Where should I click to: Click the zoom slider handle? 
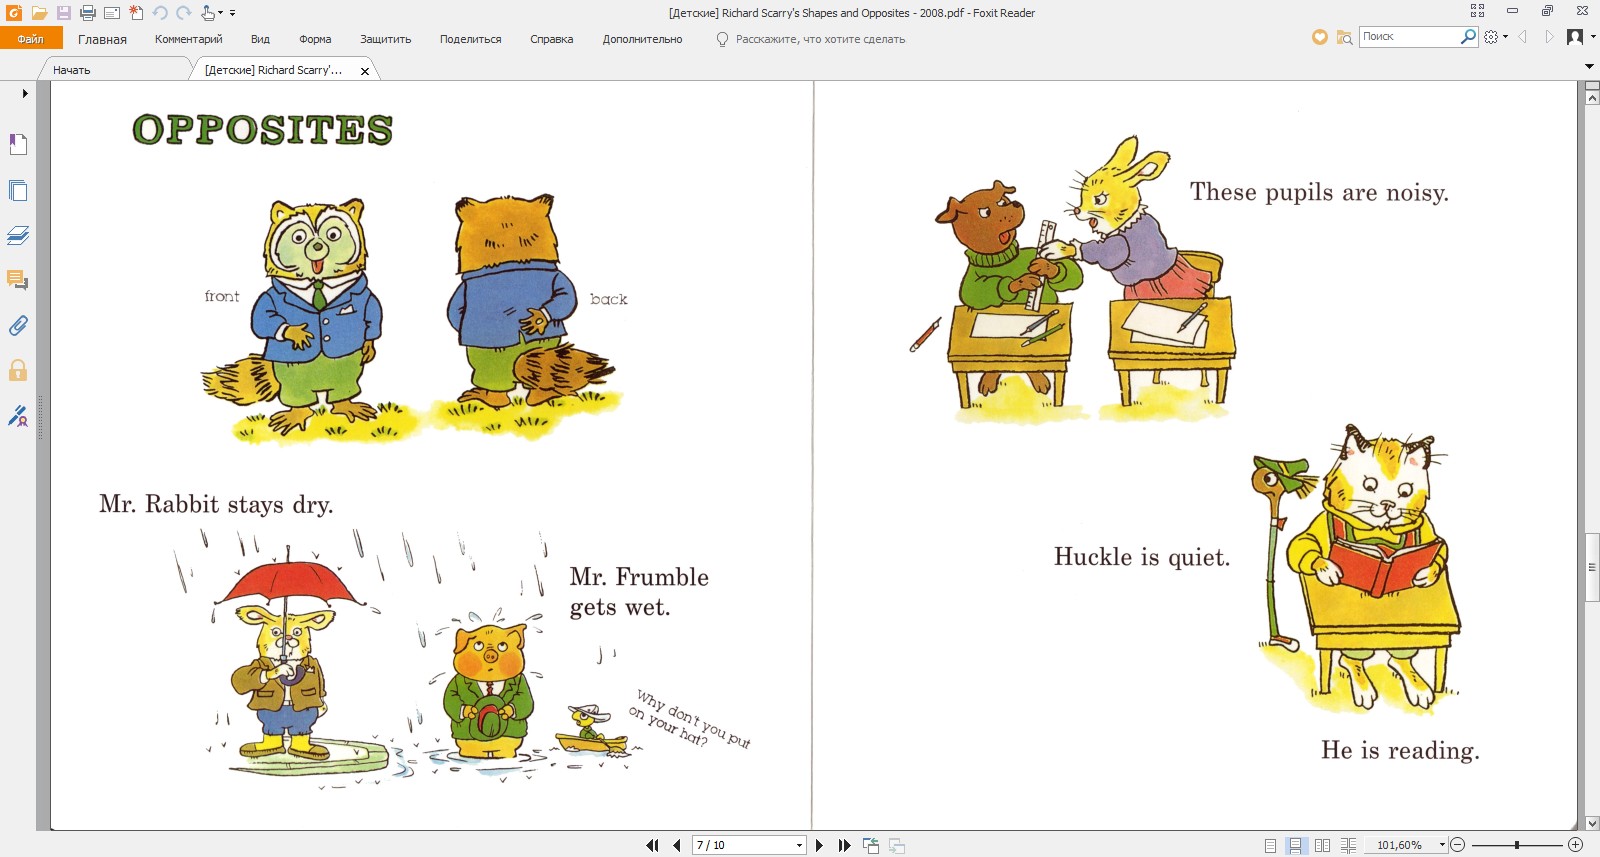pyautogui.click(x=1517, y=845)
